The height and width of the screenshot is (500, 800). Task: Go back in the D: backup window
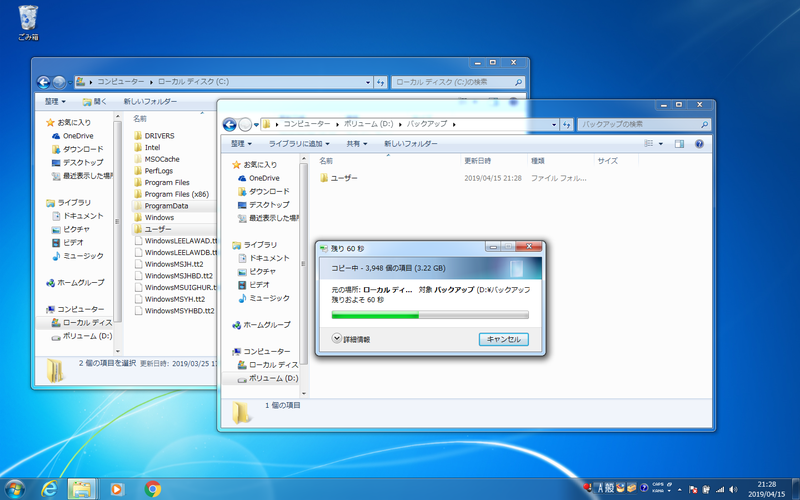click(x=230, y=124)
